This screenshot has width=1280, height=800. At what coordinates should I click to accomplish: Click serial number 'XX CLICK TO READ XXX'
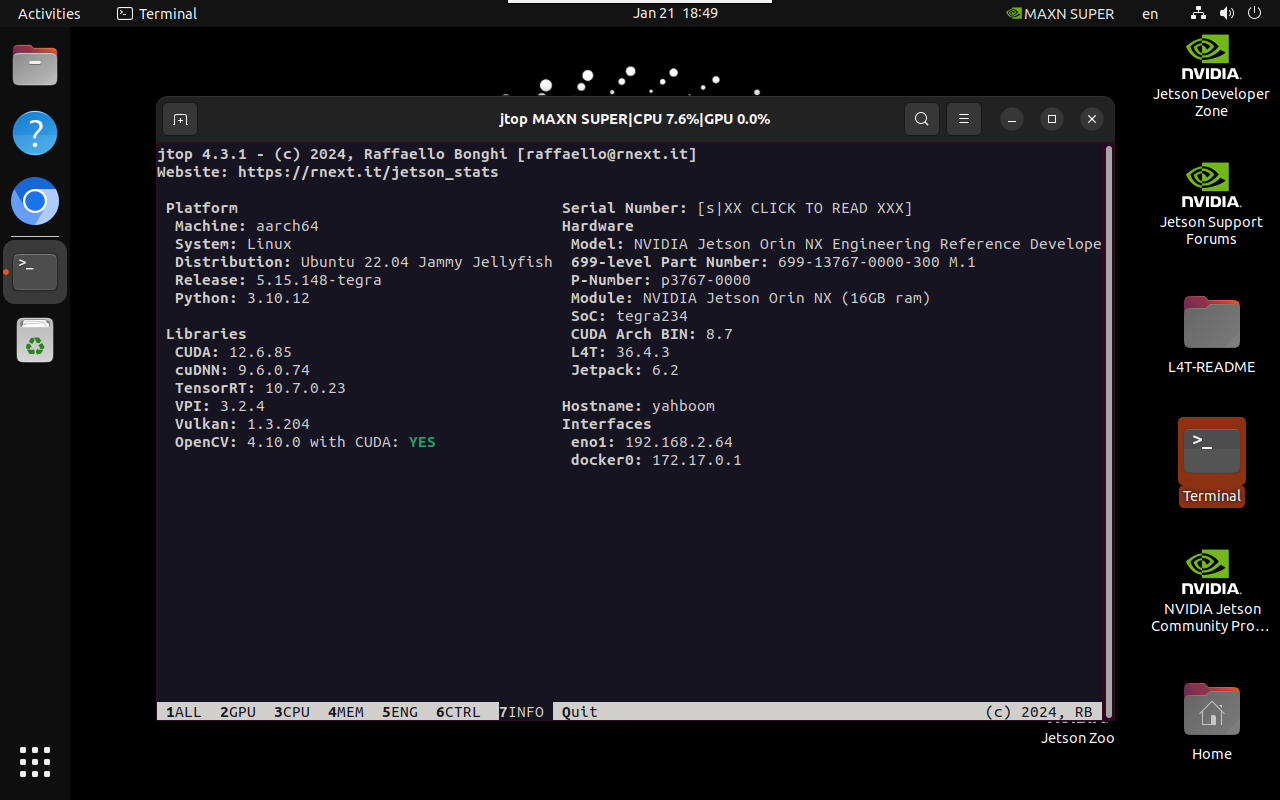coord(805,208)
